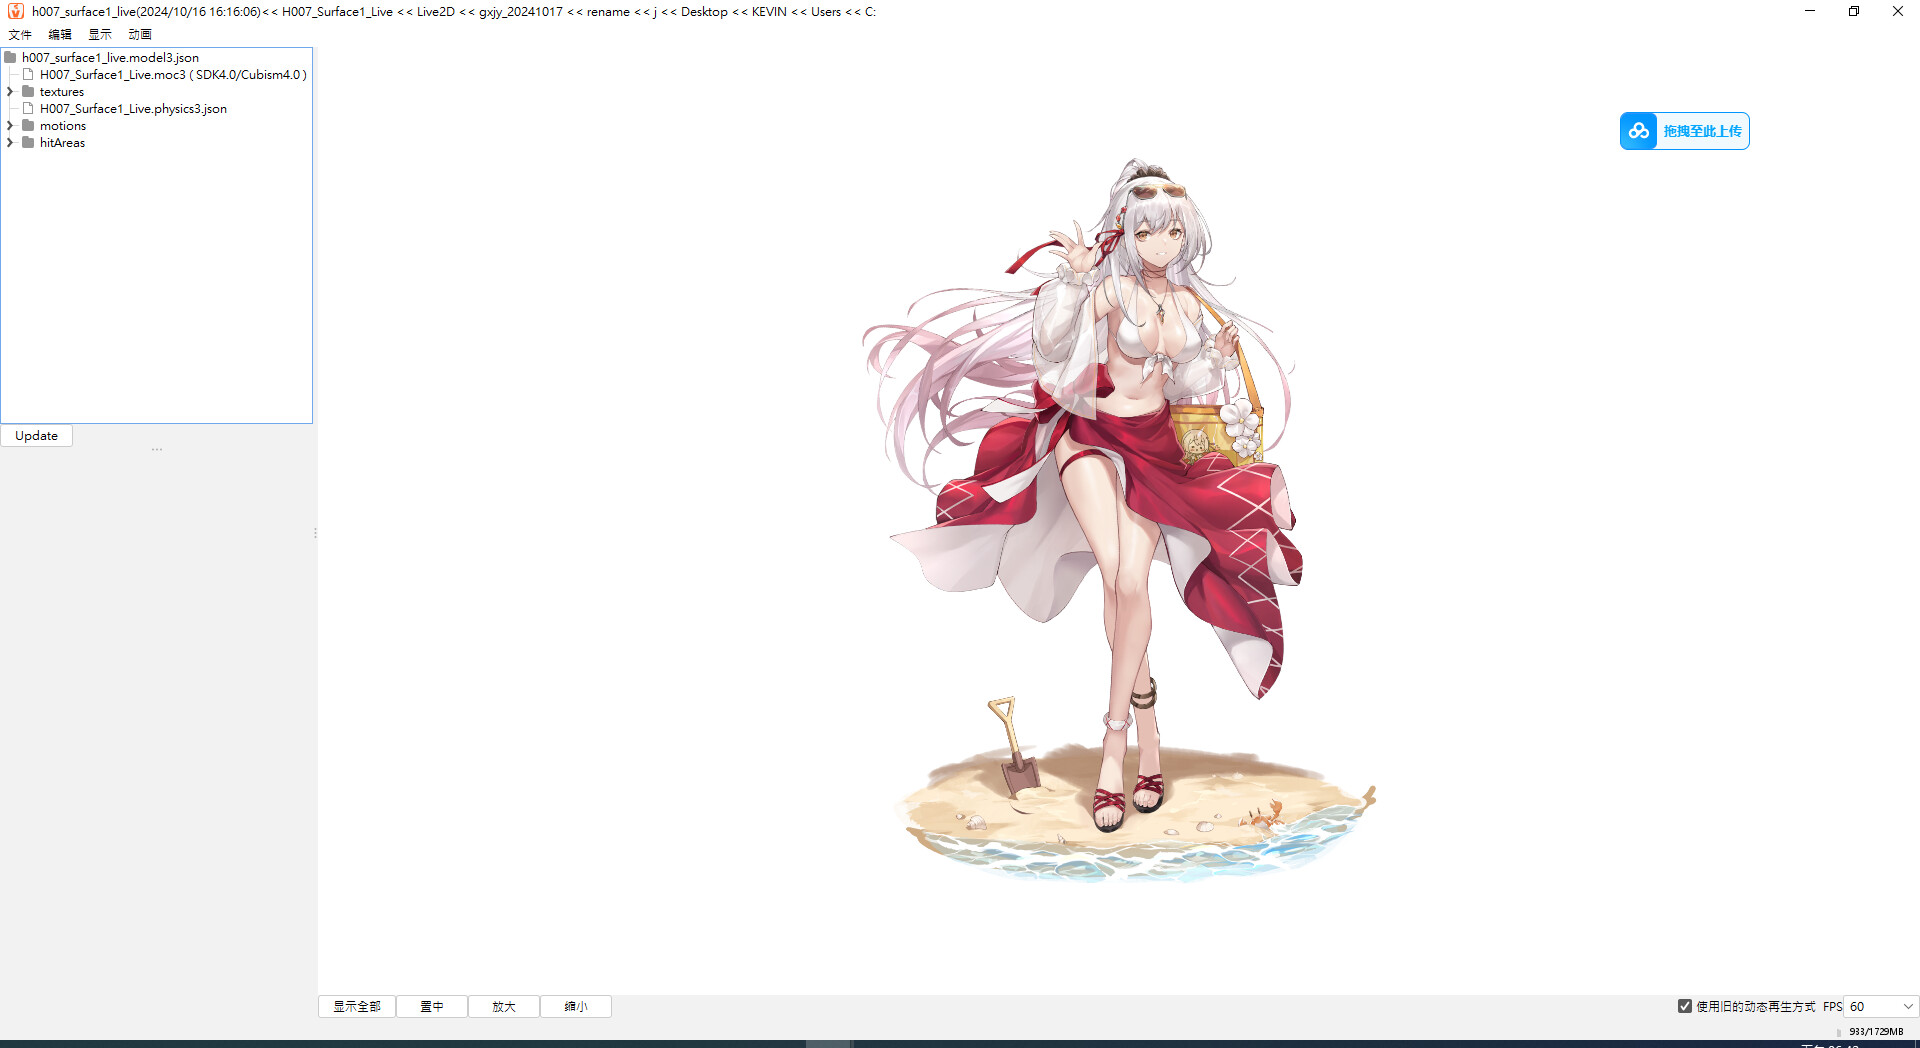Viewport: 1920px width, 1048px height.
Task: Expand the textures folder
Action: click(10, 92)
